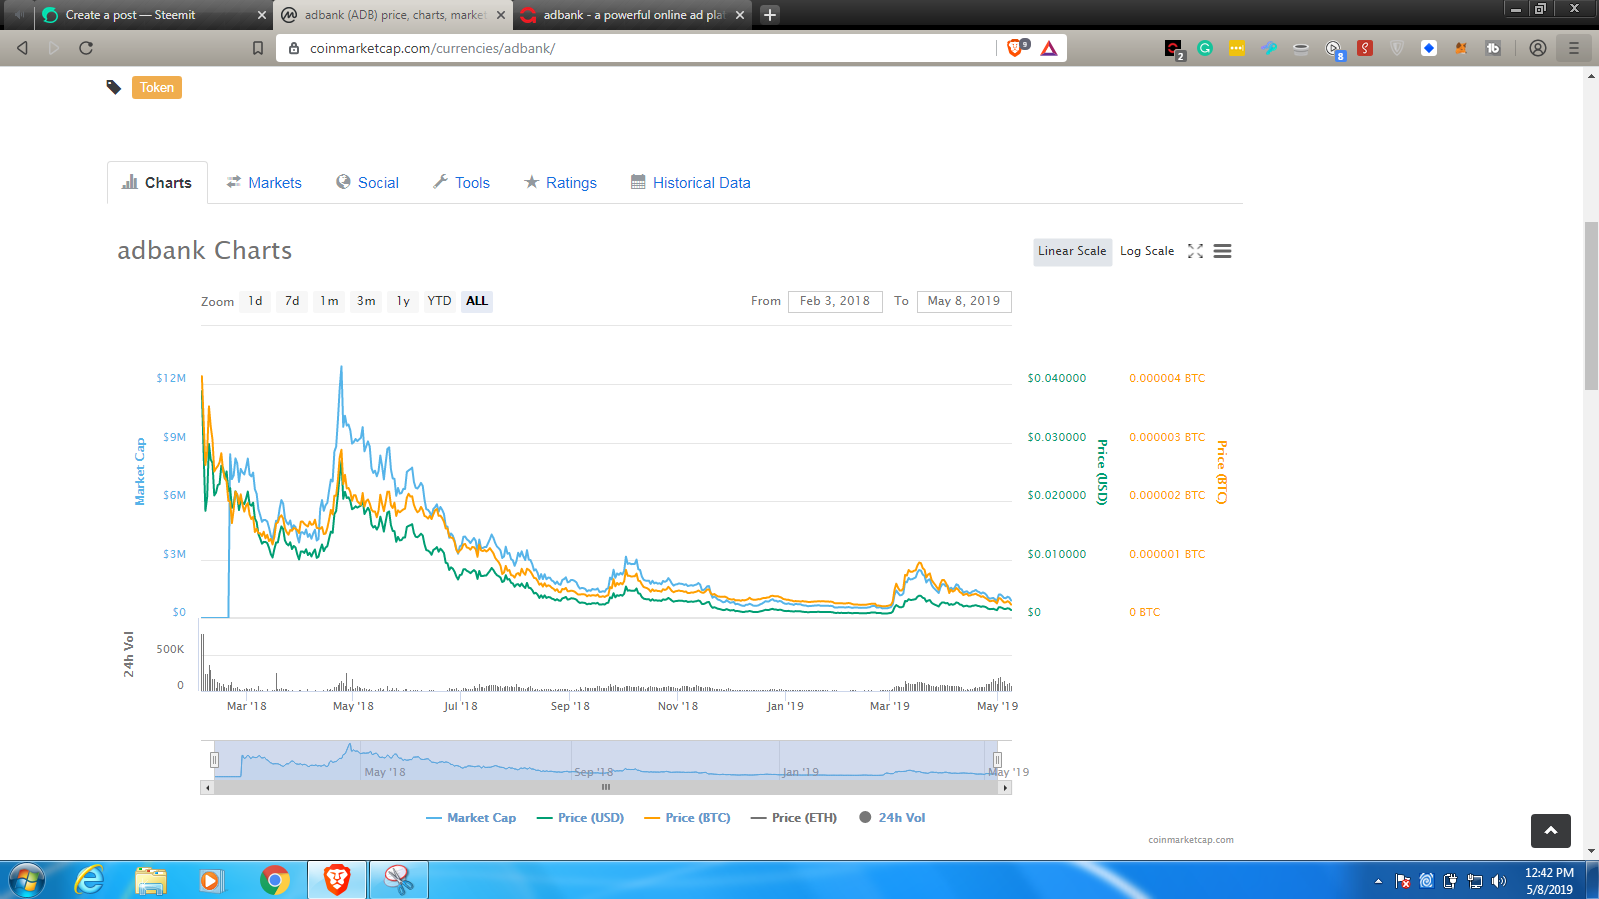This screenshot has width=1599, height=899.
Task: Open the blue key extension icon
Action: 1269,48
